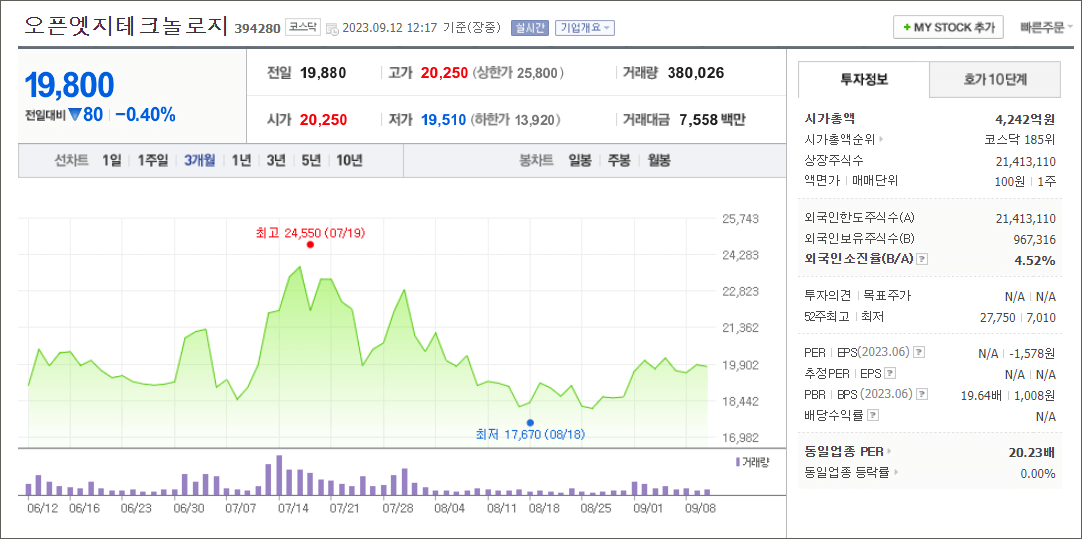This screenshot has width=1082, height=539.
Task: Click the 동일업종 등락률 link
Action: pyautogui.click(x=847, y=473)
